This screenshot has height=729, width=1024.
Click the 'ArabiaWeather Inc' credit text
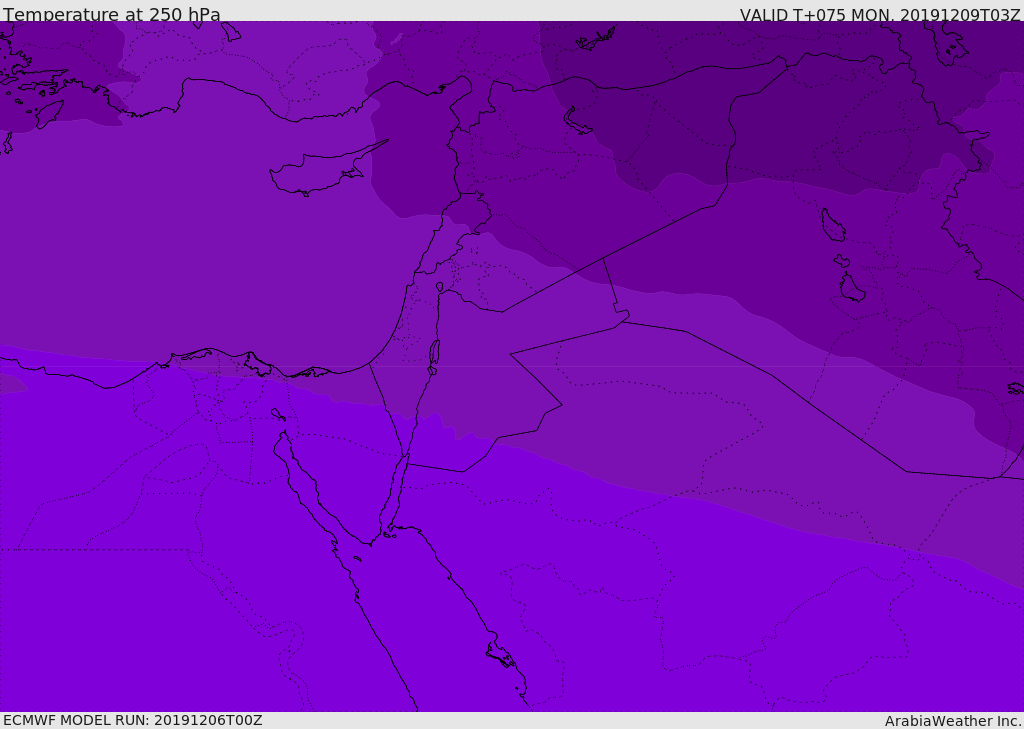pos(952,721)
